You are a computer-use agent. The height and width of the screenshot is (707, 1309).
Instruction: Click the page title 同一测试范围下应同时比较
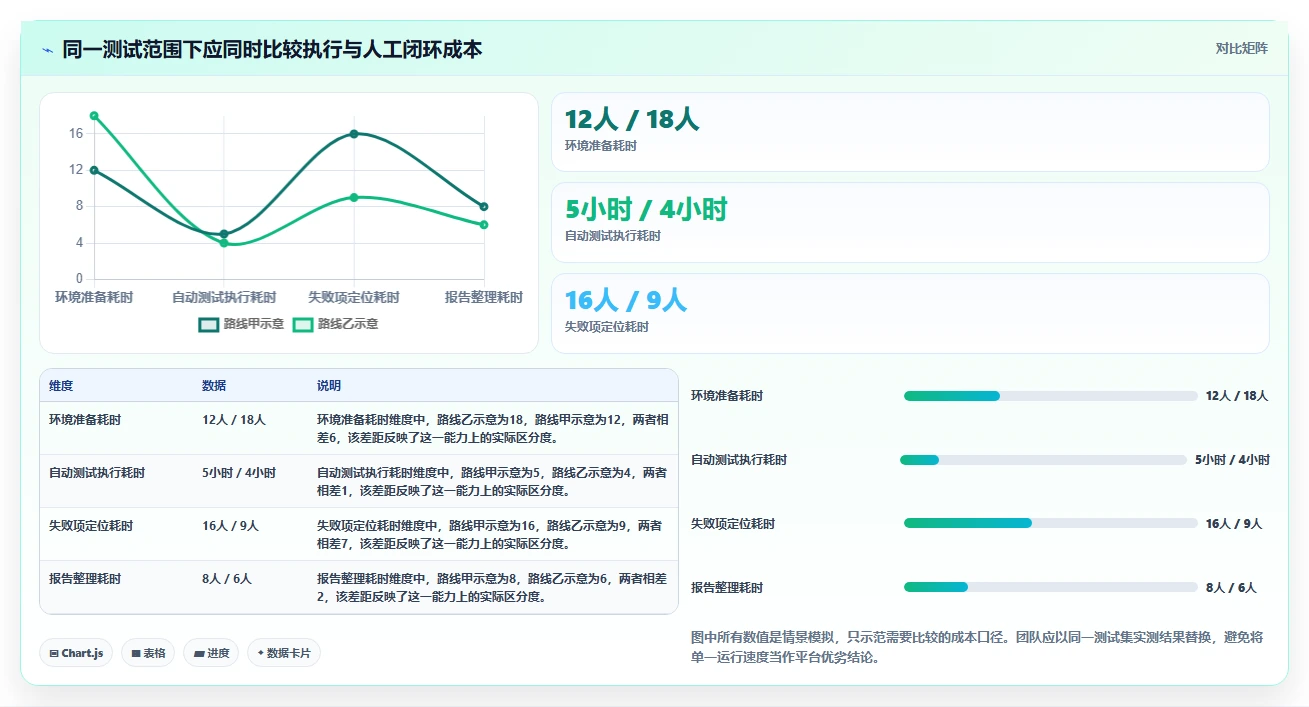272,49
